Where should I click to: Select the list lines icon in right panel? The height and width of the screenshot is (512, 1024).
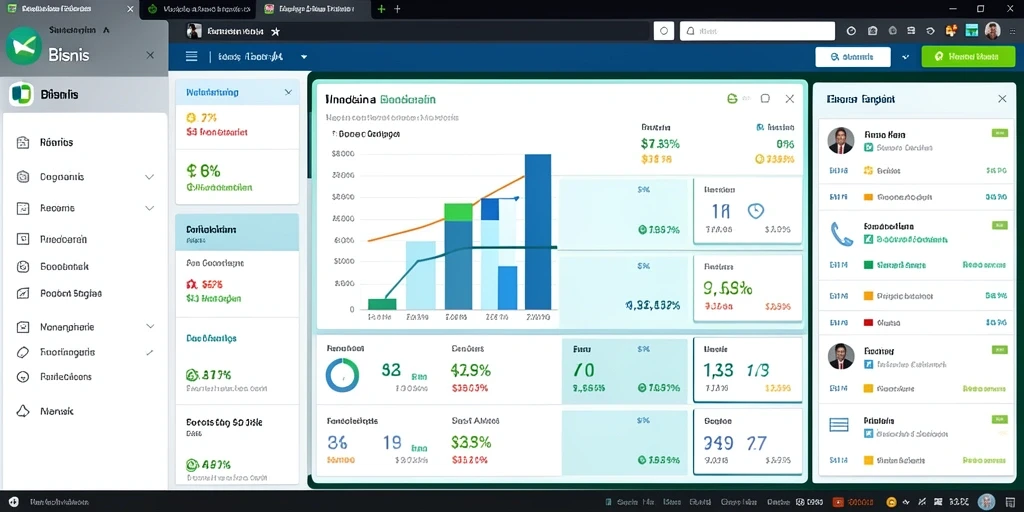point(839,425)
